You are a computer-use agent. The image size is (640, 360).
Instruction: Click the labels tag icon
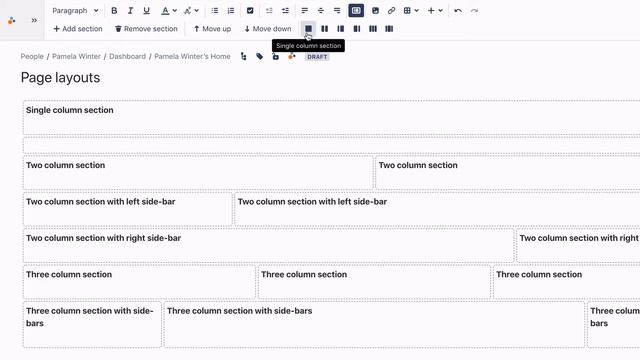(260, 56)
